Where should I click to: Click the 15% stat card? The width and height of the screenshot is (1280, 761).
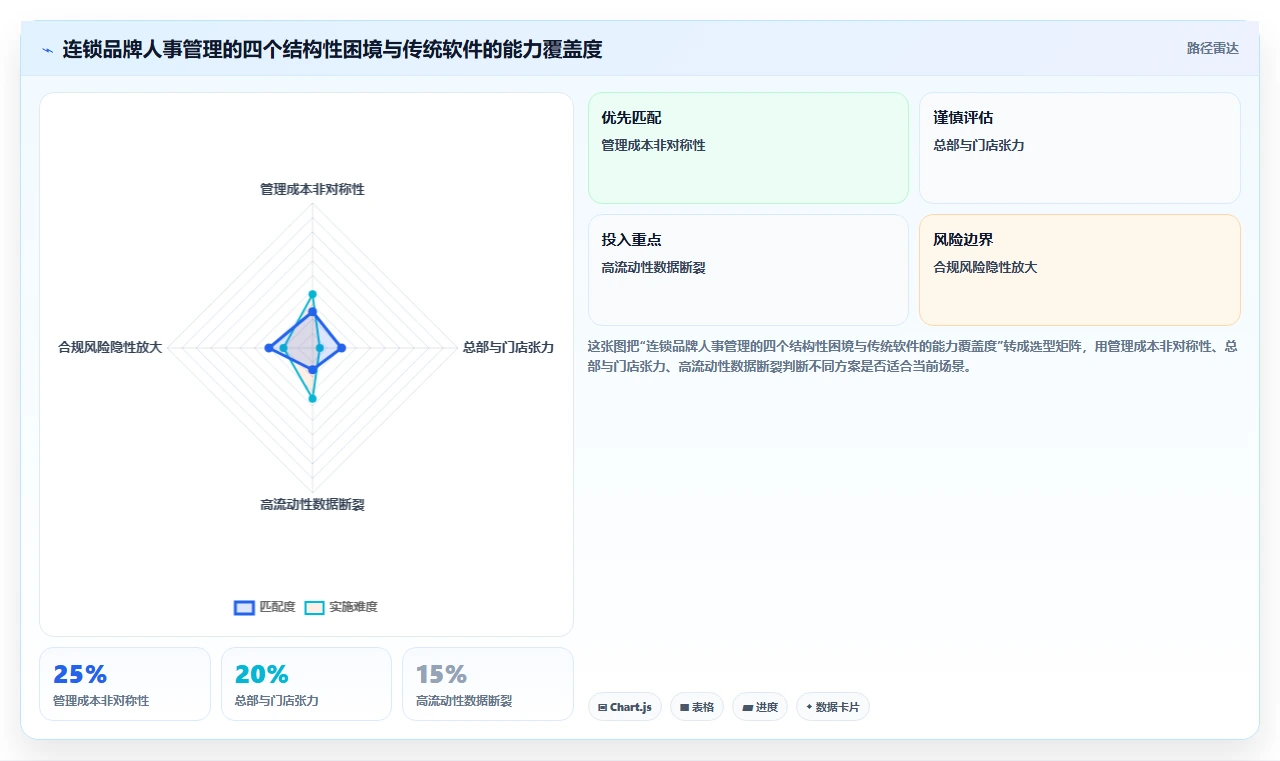[x=488, y=684]
